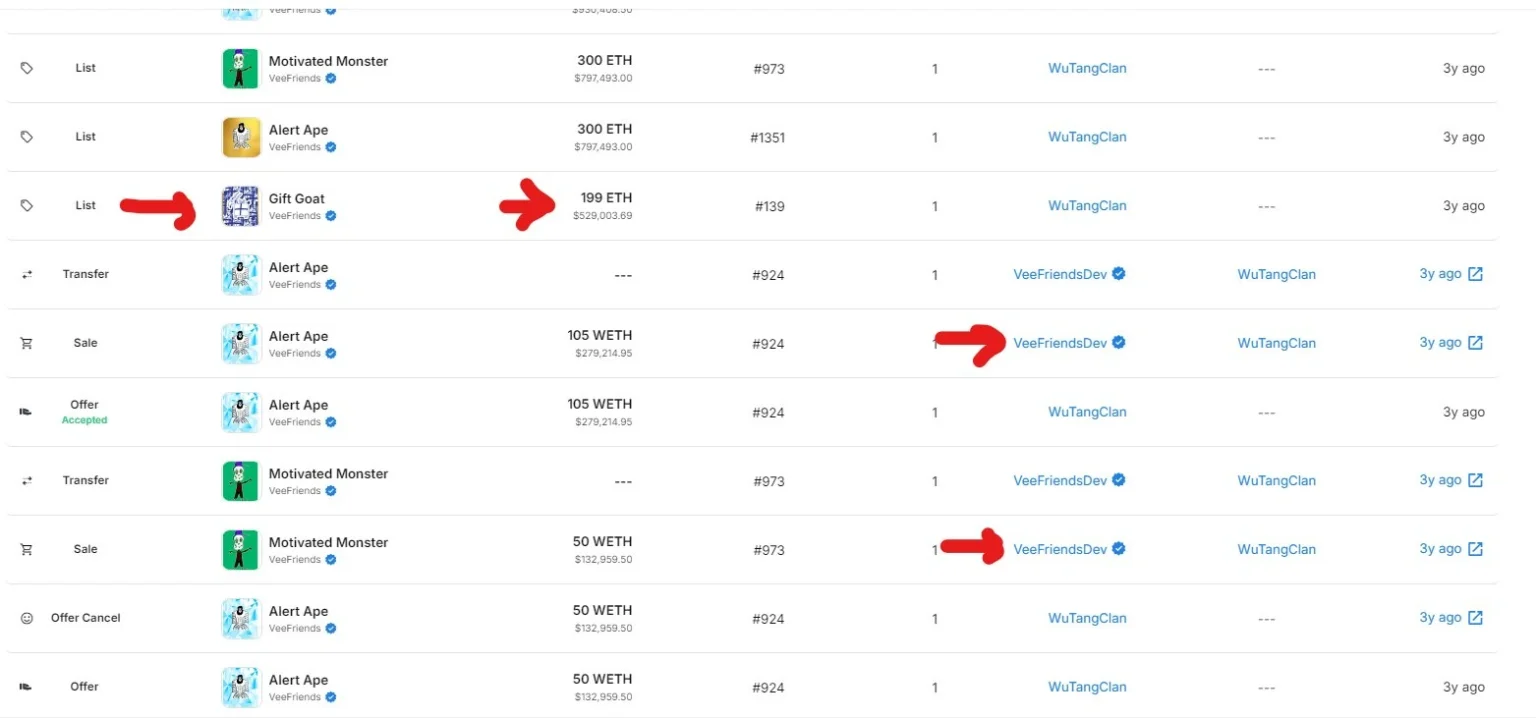The width and height of the screenshot is (1536, 718).
Task: Open the '3y ago' link in Offer Cancel row
Action: (x=1440, y=617)
